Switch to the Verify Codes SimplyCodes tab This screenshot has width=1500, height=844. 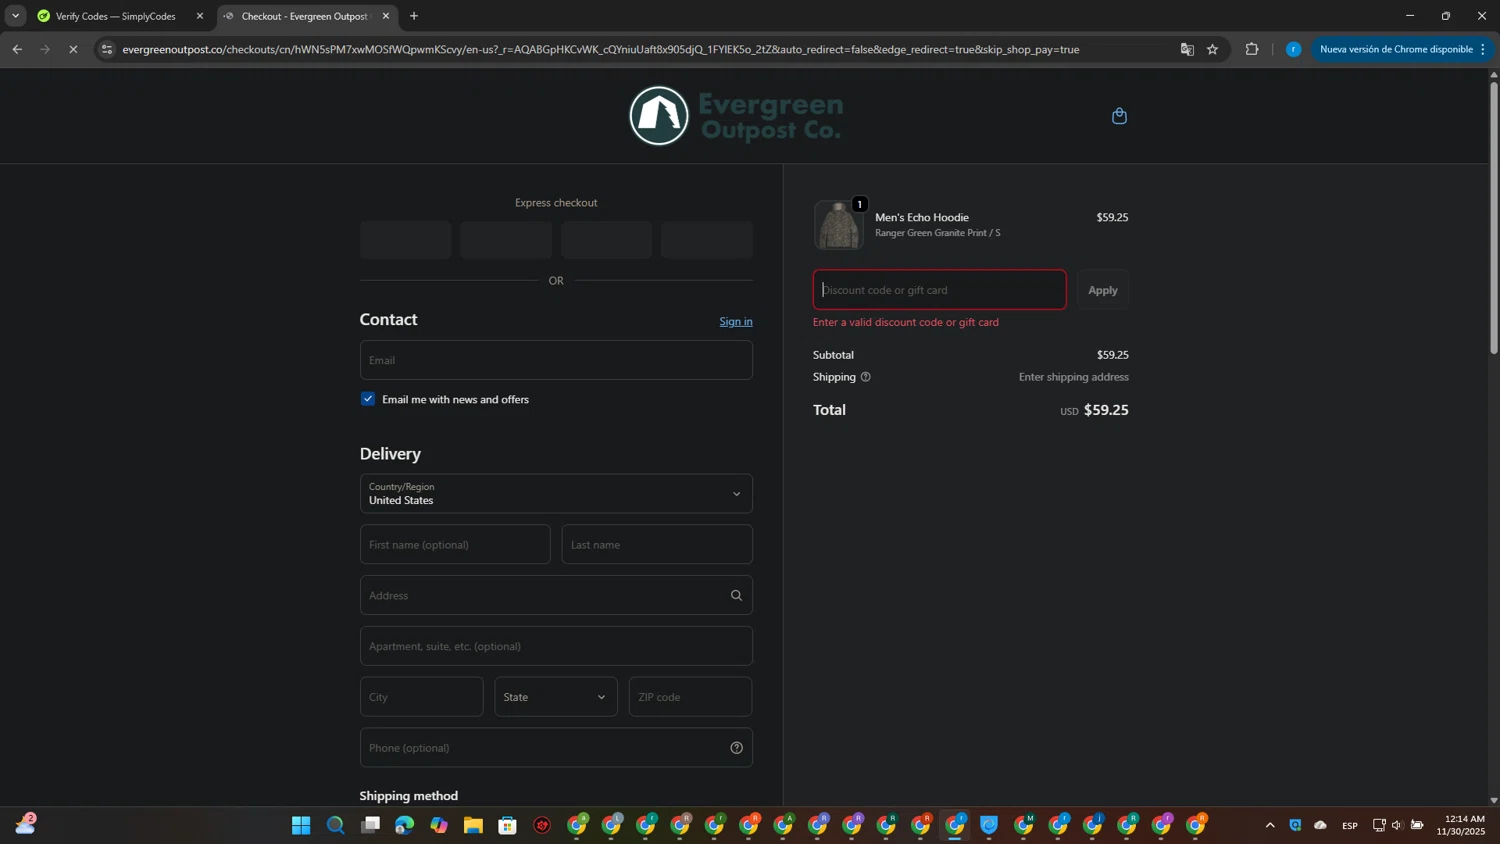(x=115, y=16)
